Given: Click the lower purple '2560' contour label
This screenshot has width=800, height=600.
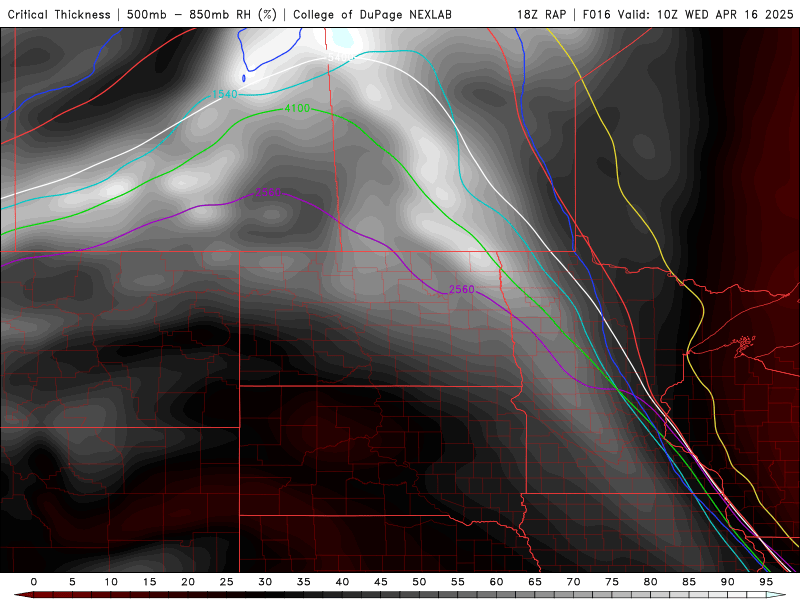Looking at the screenshot, I should pos(462,289).
